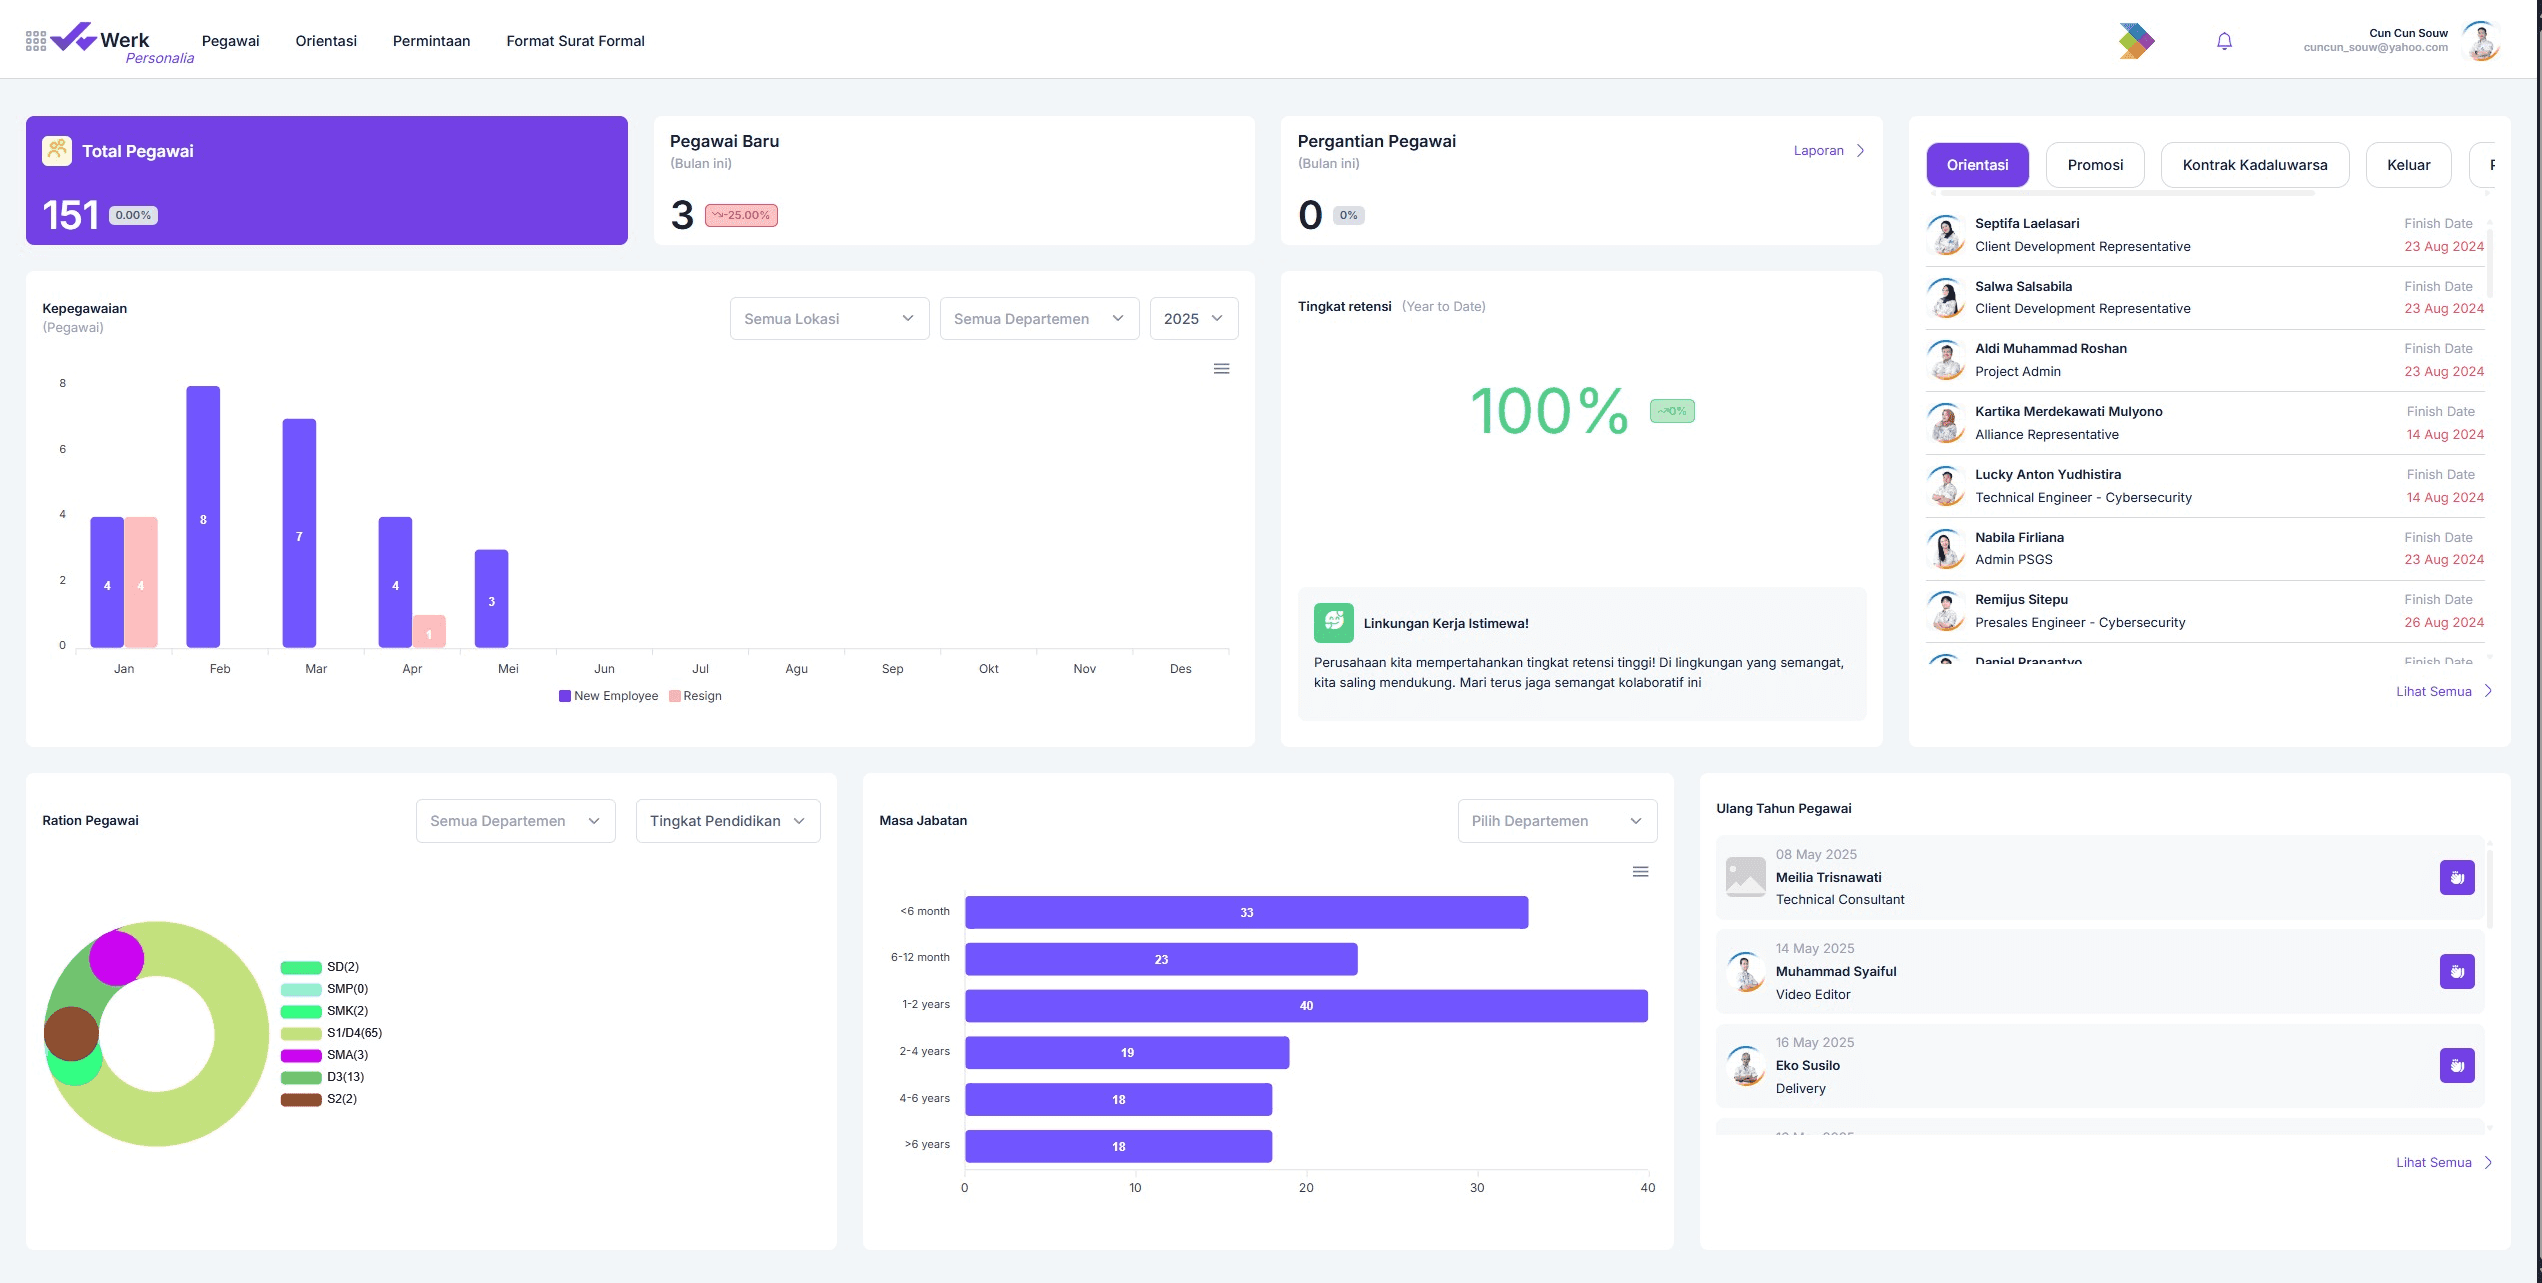Click the 6-12 month bar showing 23
2542x1283 pixels.
(1161, 959)
